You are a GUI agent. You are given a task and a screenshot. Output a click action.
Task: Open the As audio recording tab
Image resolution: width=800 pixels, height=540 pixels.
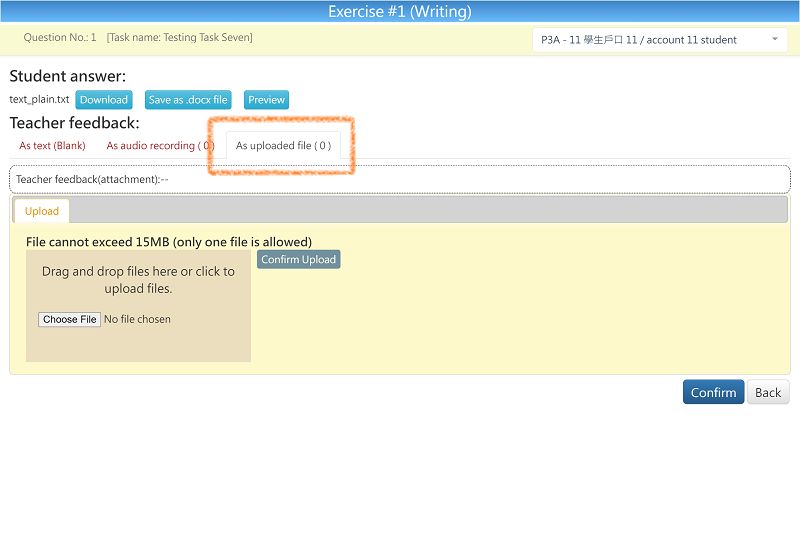(160, 146)
